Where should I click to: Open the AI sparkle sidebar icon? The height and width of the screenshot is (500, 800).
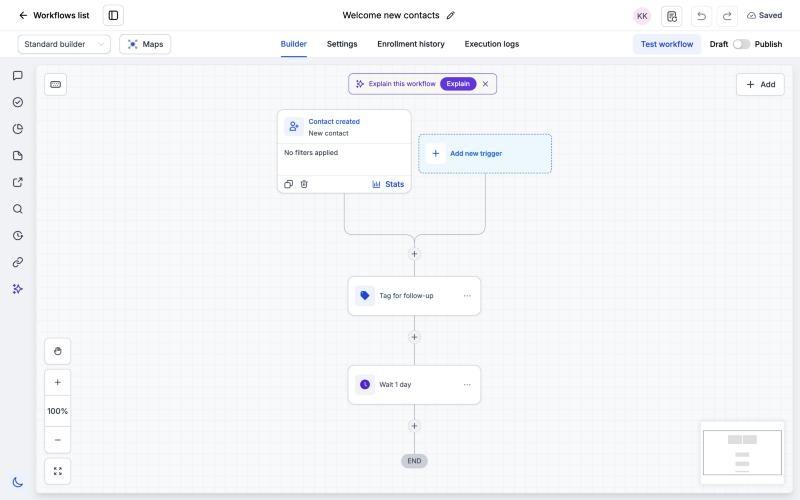tap(18, 289)
